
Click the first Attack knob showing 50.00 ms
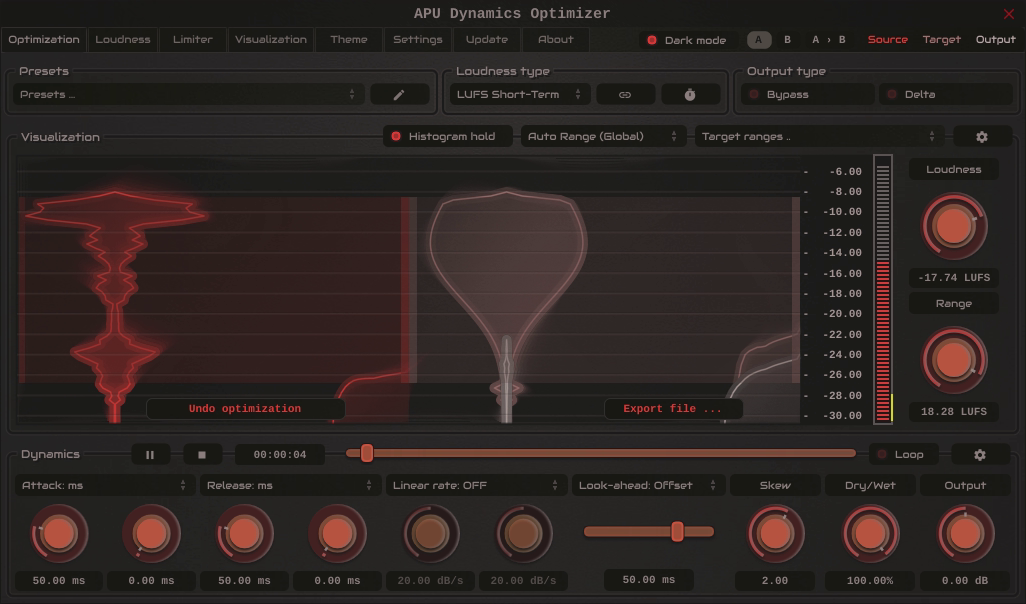click(59, 533)
